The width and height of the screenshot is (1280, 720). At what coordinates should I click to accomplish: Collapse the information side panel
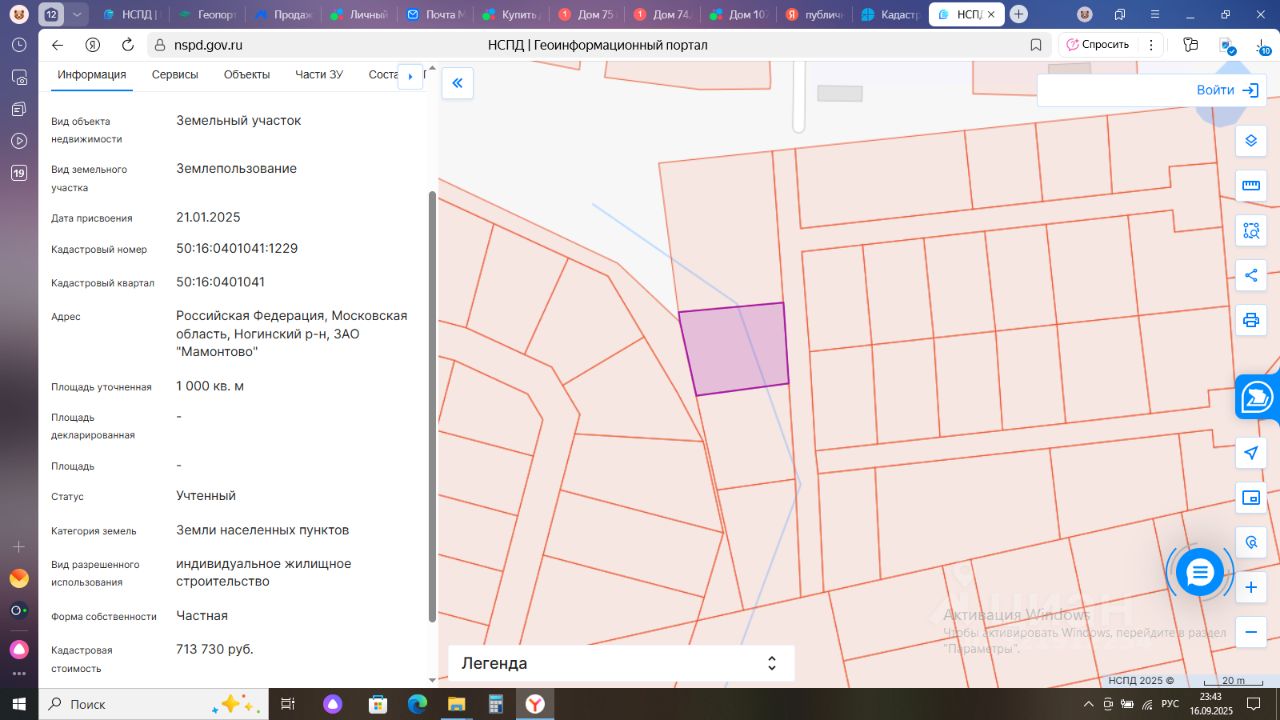pyautogui.click(x=457, y=83)
